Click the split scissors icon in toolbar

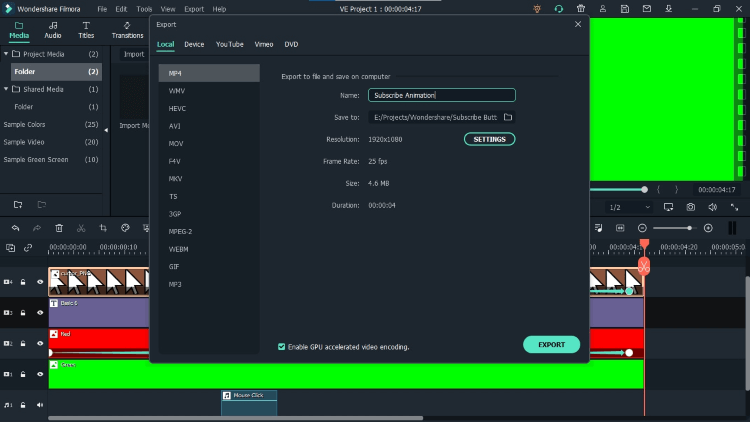tap(81, 228)
